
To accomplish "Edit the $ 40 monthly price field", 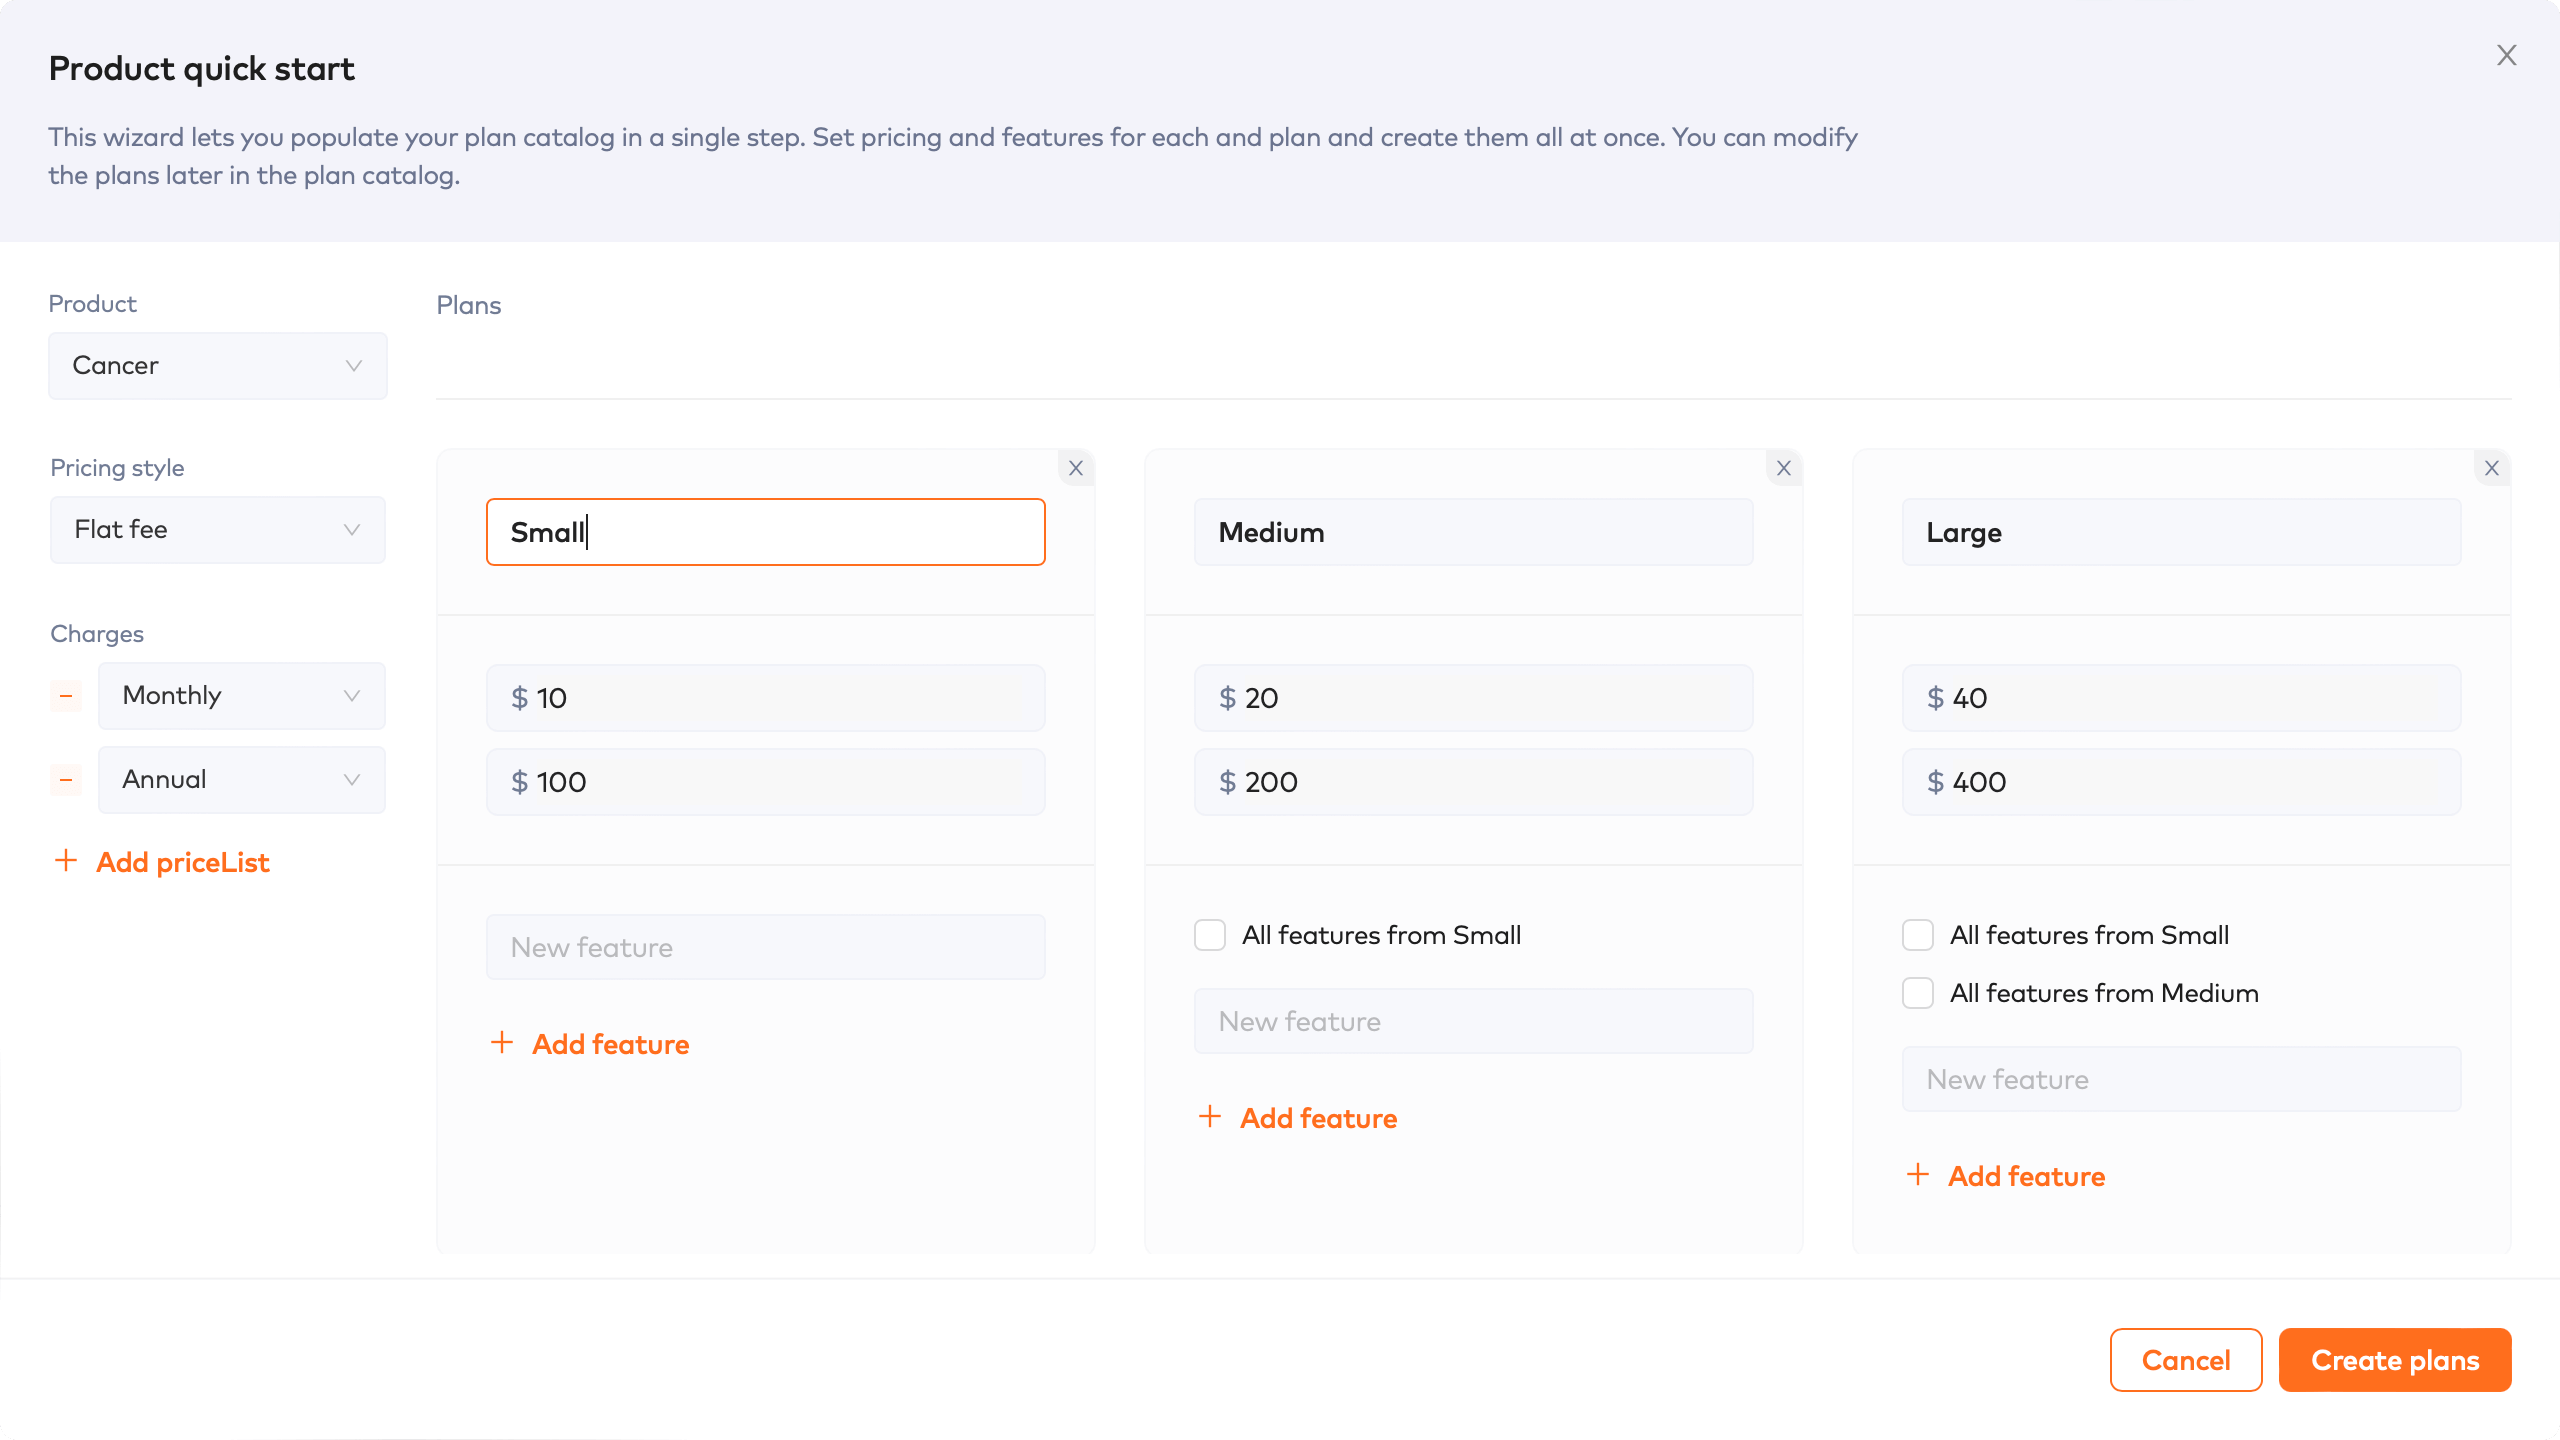I will coord(2182,698).
